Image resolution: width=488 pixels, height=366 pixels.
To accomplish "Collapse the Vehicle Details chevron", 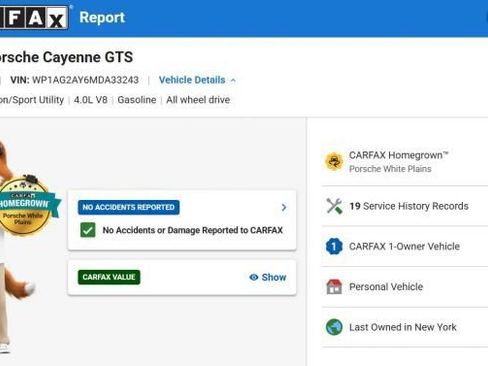I will (x=233, y=80).
